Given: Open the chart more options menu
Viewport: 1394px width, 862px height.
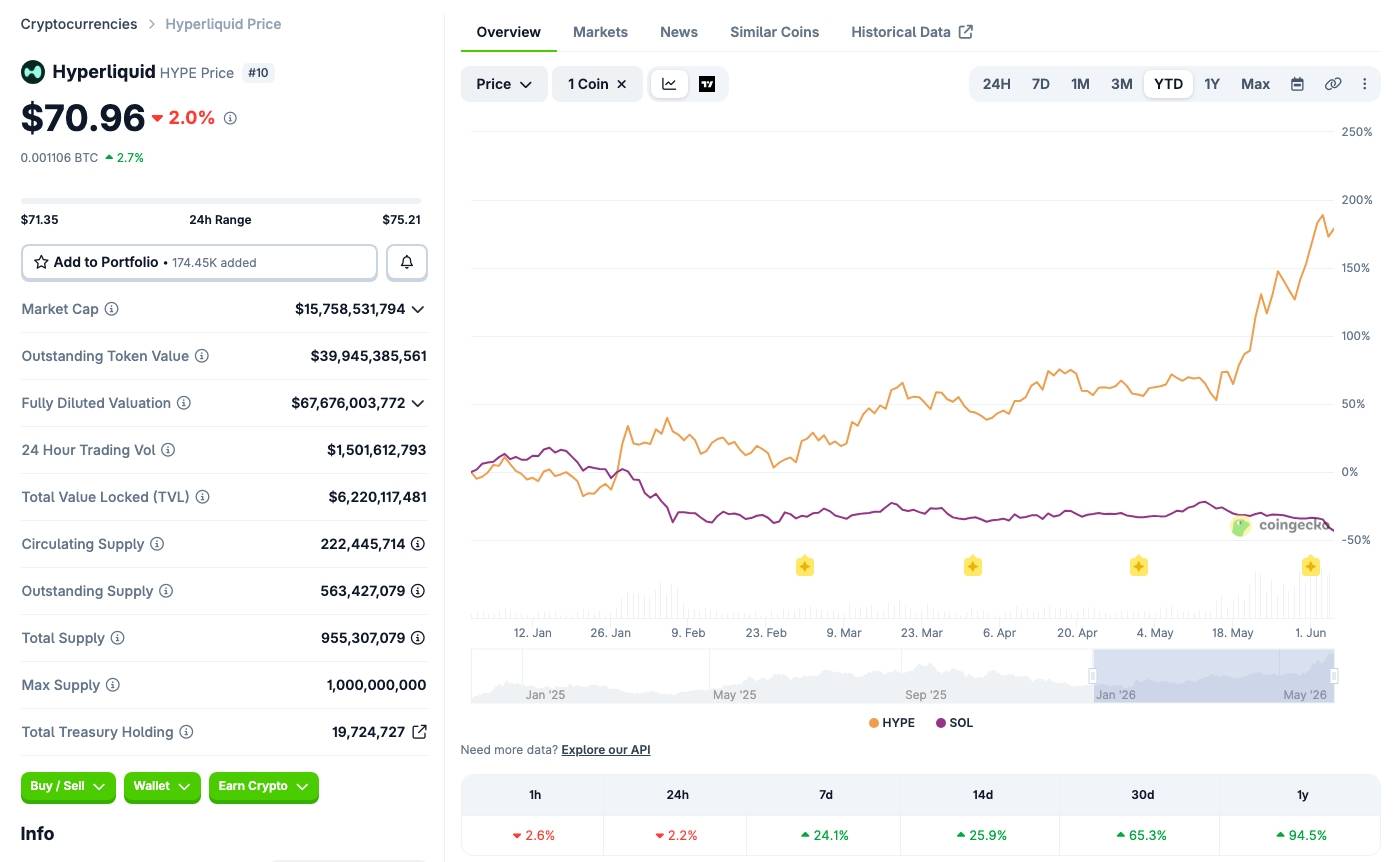Looking at the screenshot, I should click(x=1365, y=84).
